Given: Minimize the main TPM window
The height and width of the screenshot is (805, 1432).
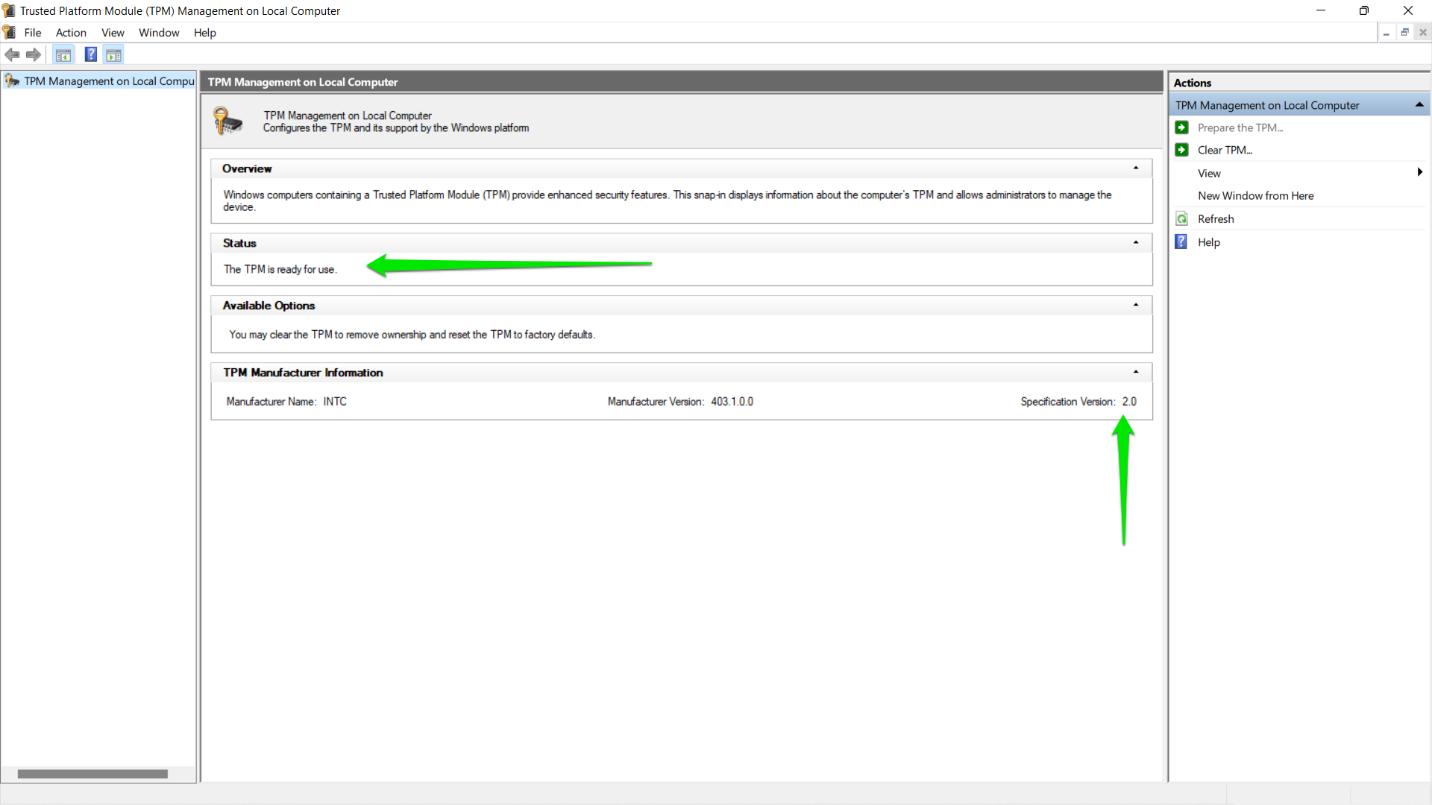Looking at the screenshot, I should (x=1319, y=11).
